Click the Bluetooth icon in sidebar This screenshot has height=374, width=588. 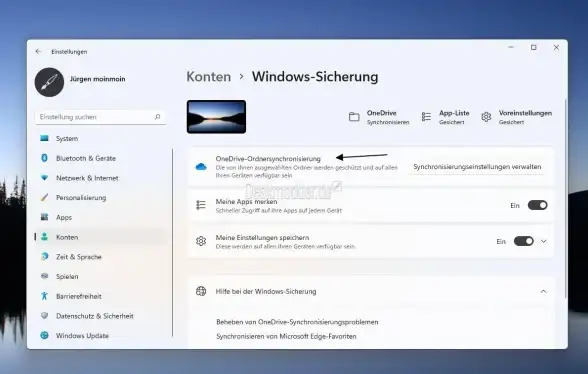click(x=44, y=158)
